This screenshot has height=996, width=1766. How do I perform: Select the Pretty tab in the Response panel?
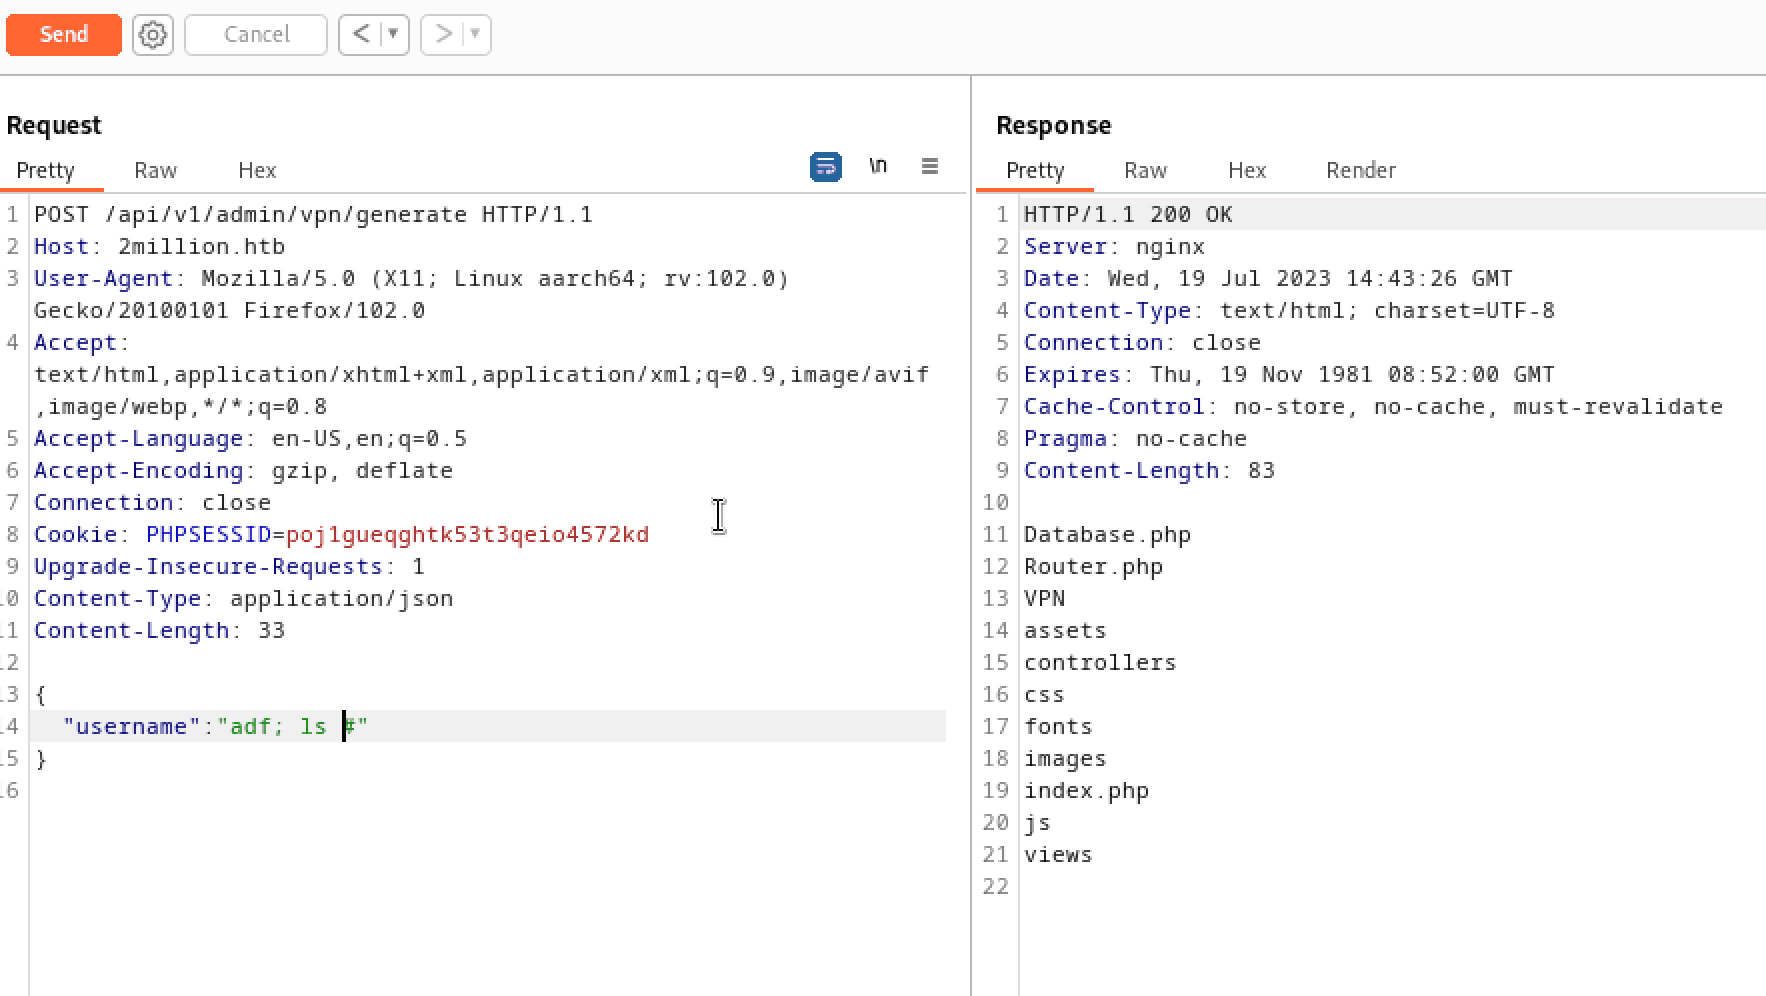[1035, 170]
